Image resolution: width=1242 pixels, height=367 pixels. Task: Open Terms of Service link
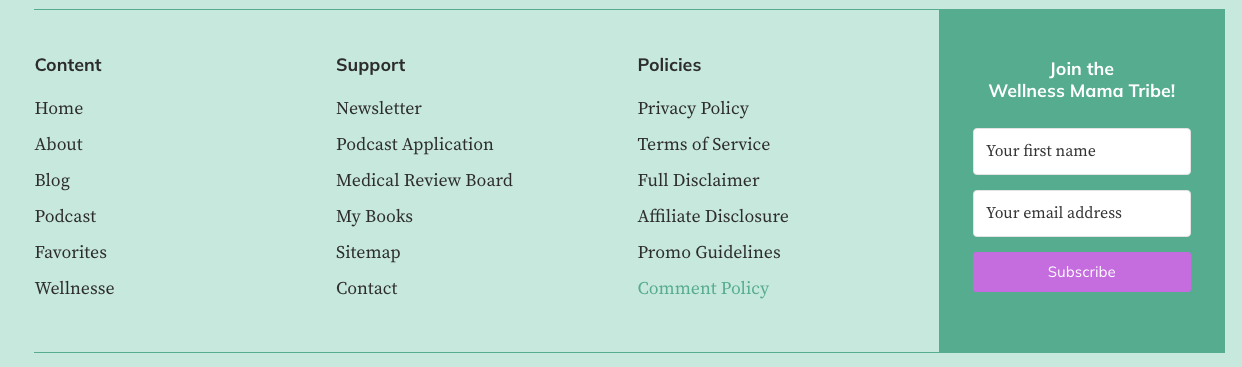[x=704, y=144]
